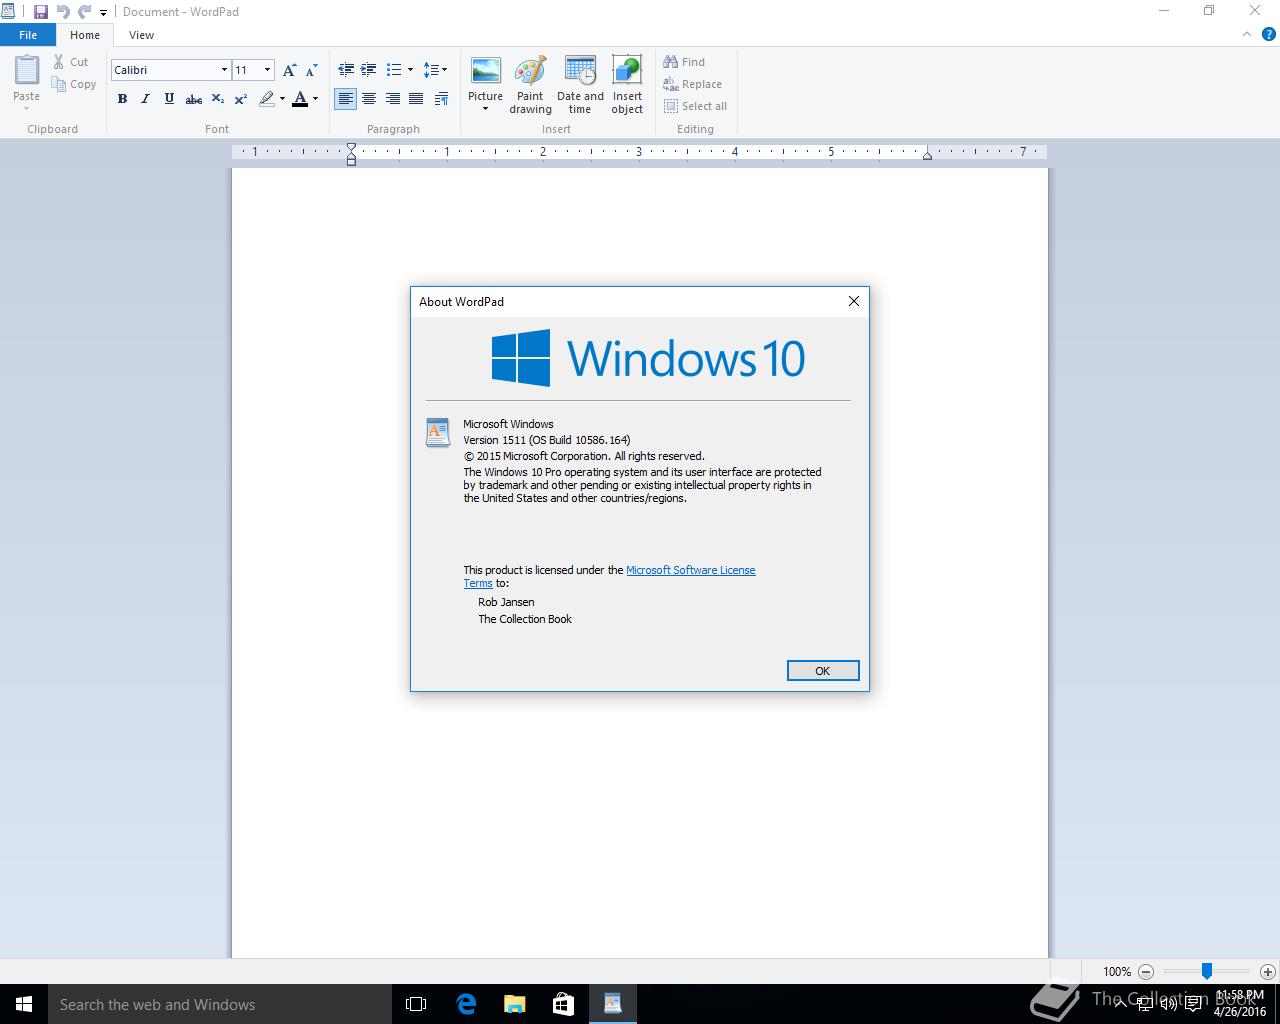Click Find in the Editing group

[x=684, y=62]
